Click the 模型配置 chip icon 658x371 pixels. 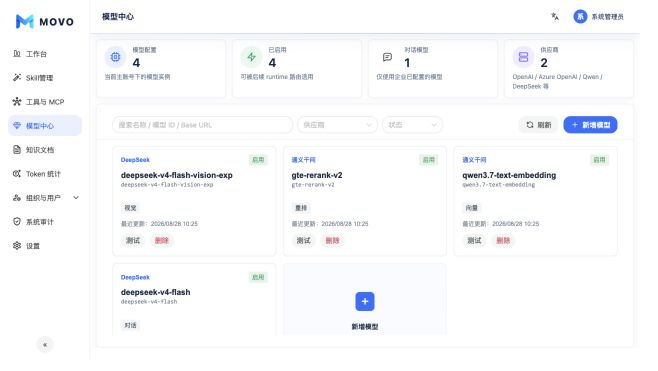coord(115,57)
